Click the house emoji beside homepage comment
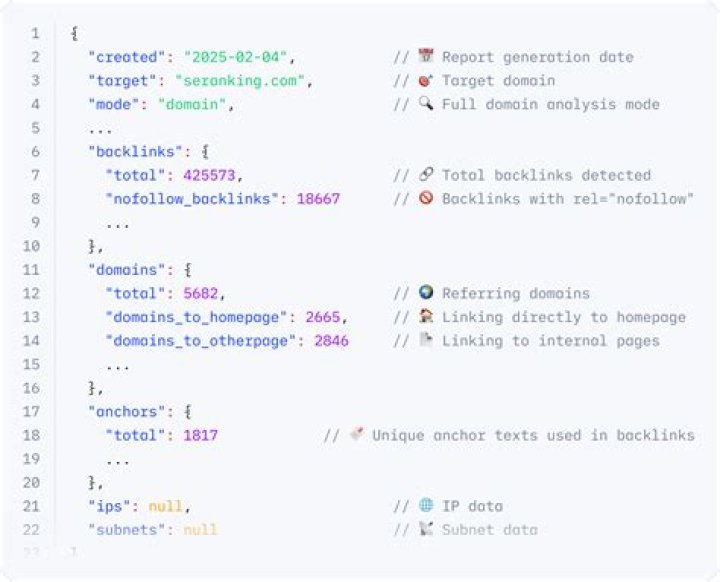Viewport: 720px width, 582px height. click(x=426, y=317)
